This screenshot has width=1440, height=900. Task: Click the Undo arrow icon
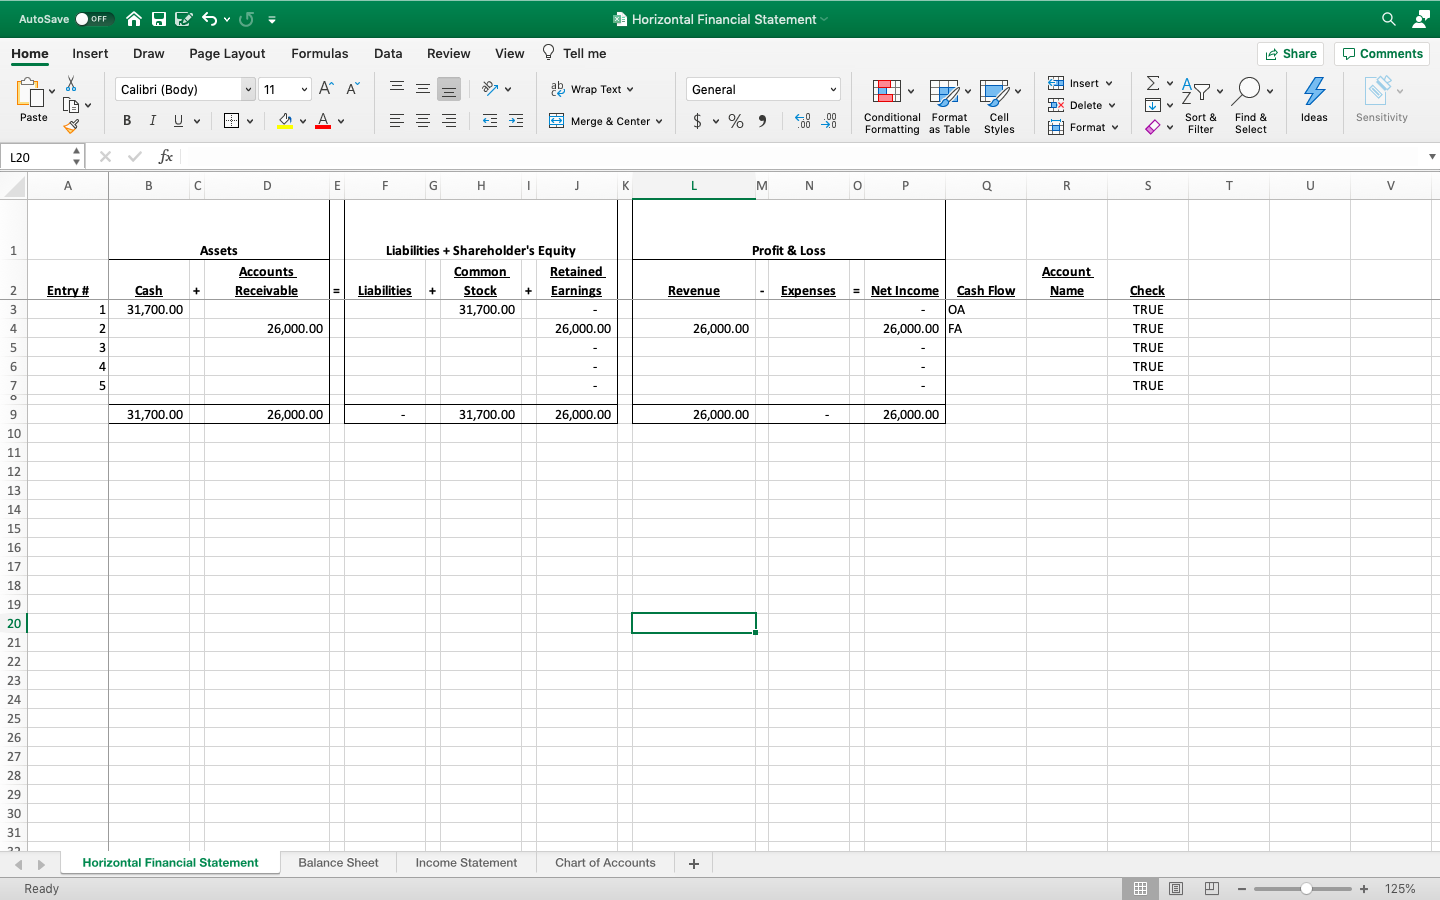(x=209, y=19)
